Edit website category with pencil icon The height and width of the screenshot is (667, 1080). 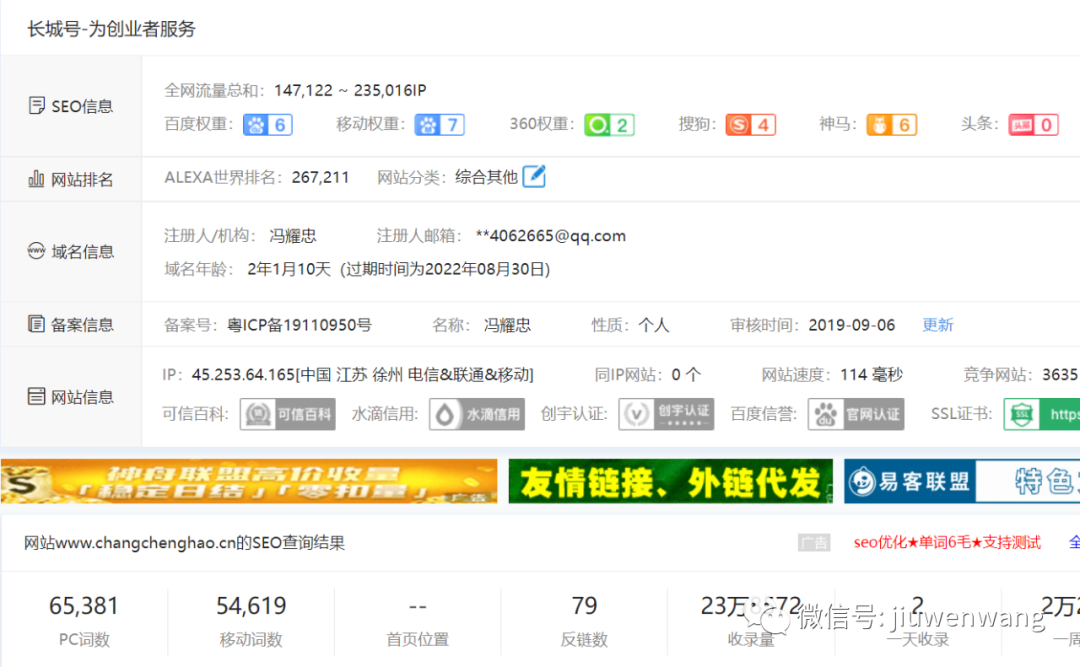[534, 176]
